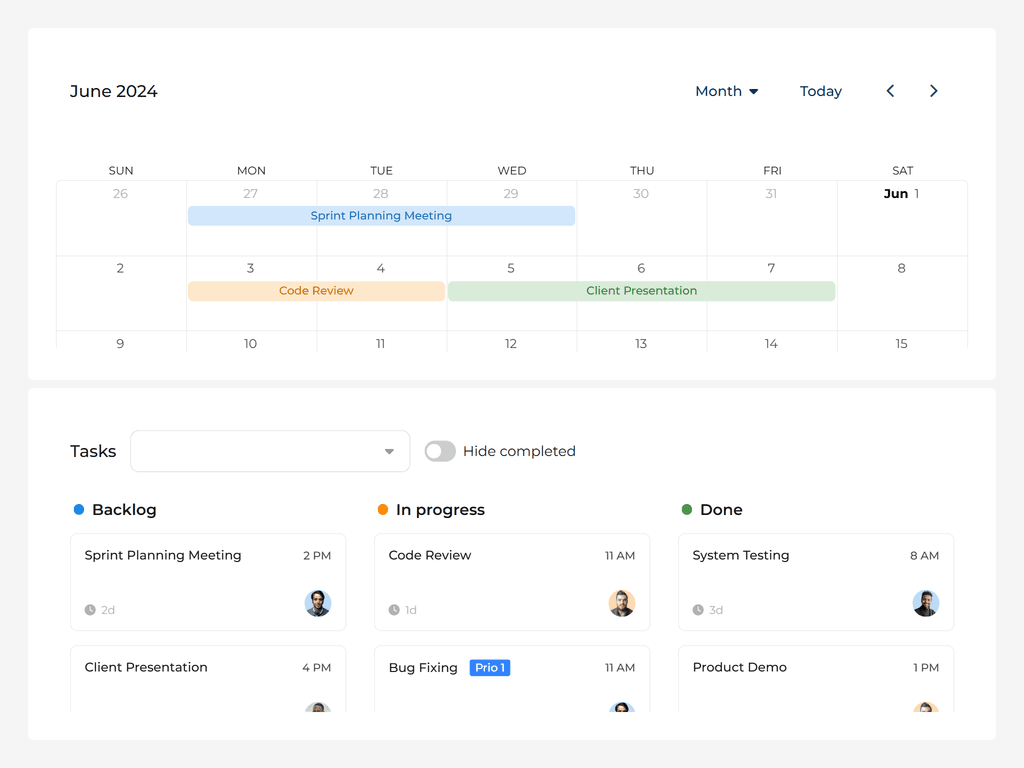Click the previous month chevron arrow
The height and width of the screenshot is (768, 1024).
[890, 91]
